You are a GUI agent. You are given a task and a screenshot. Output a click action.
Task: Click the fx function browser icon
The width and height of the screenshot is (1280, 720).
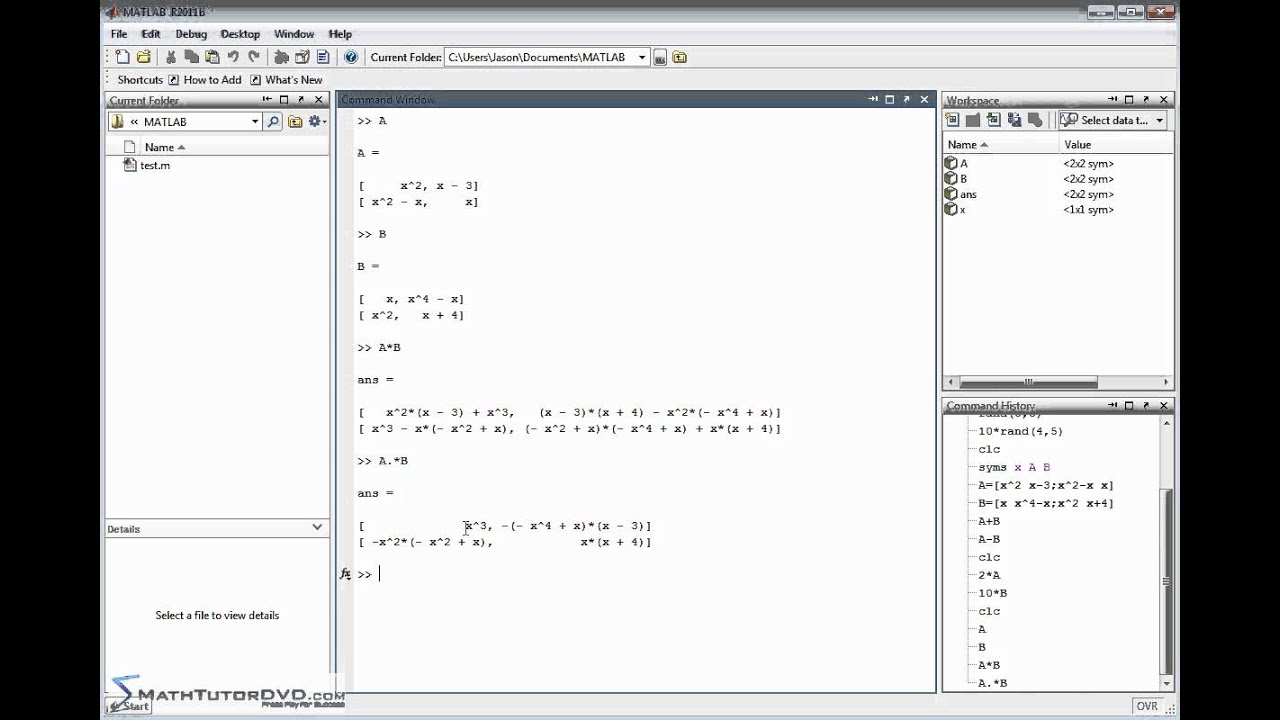pyautogui.click(x=345, y=574)
